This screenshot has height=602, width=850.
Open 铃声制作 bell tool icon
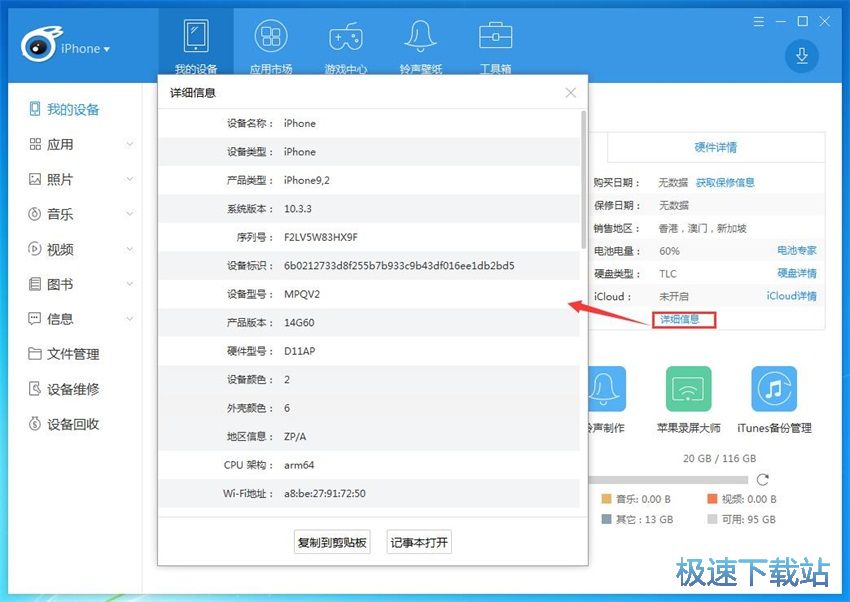606,389
